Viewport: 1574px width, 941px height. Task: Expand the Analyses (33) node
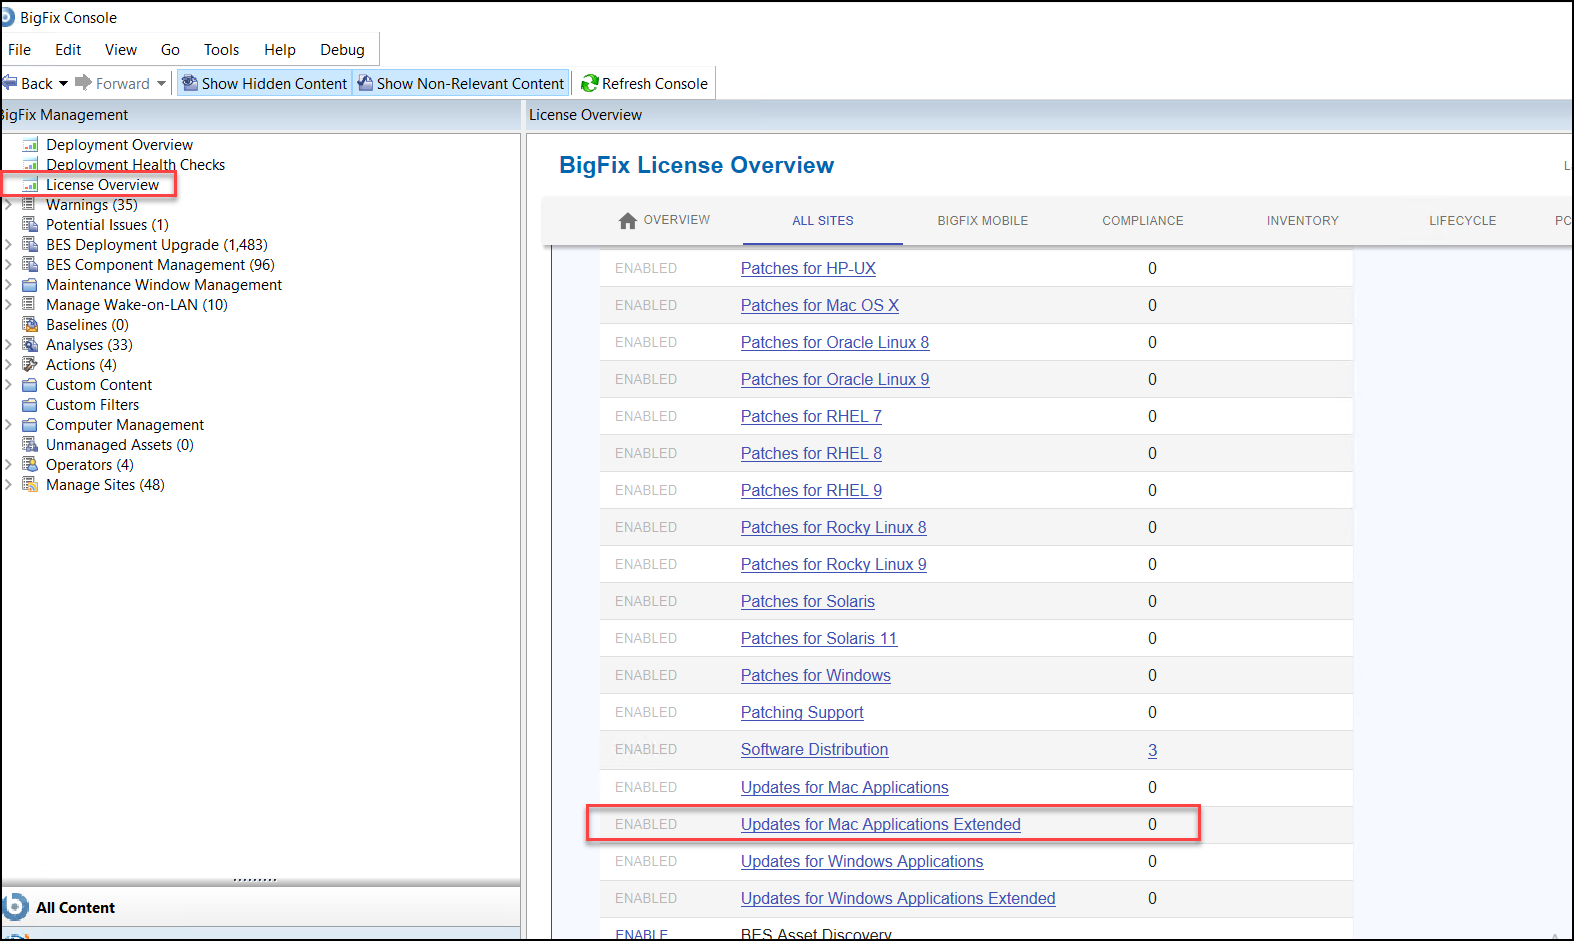click(x=8, y=345)
